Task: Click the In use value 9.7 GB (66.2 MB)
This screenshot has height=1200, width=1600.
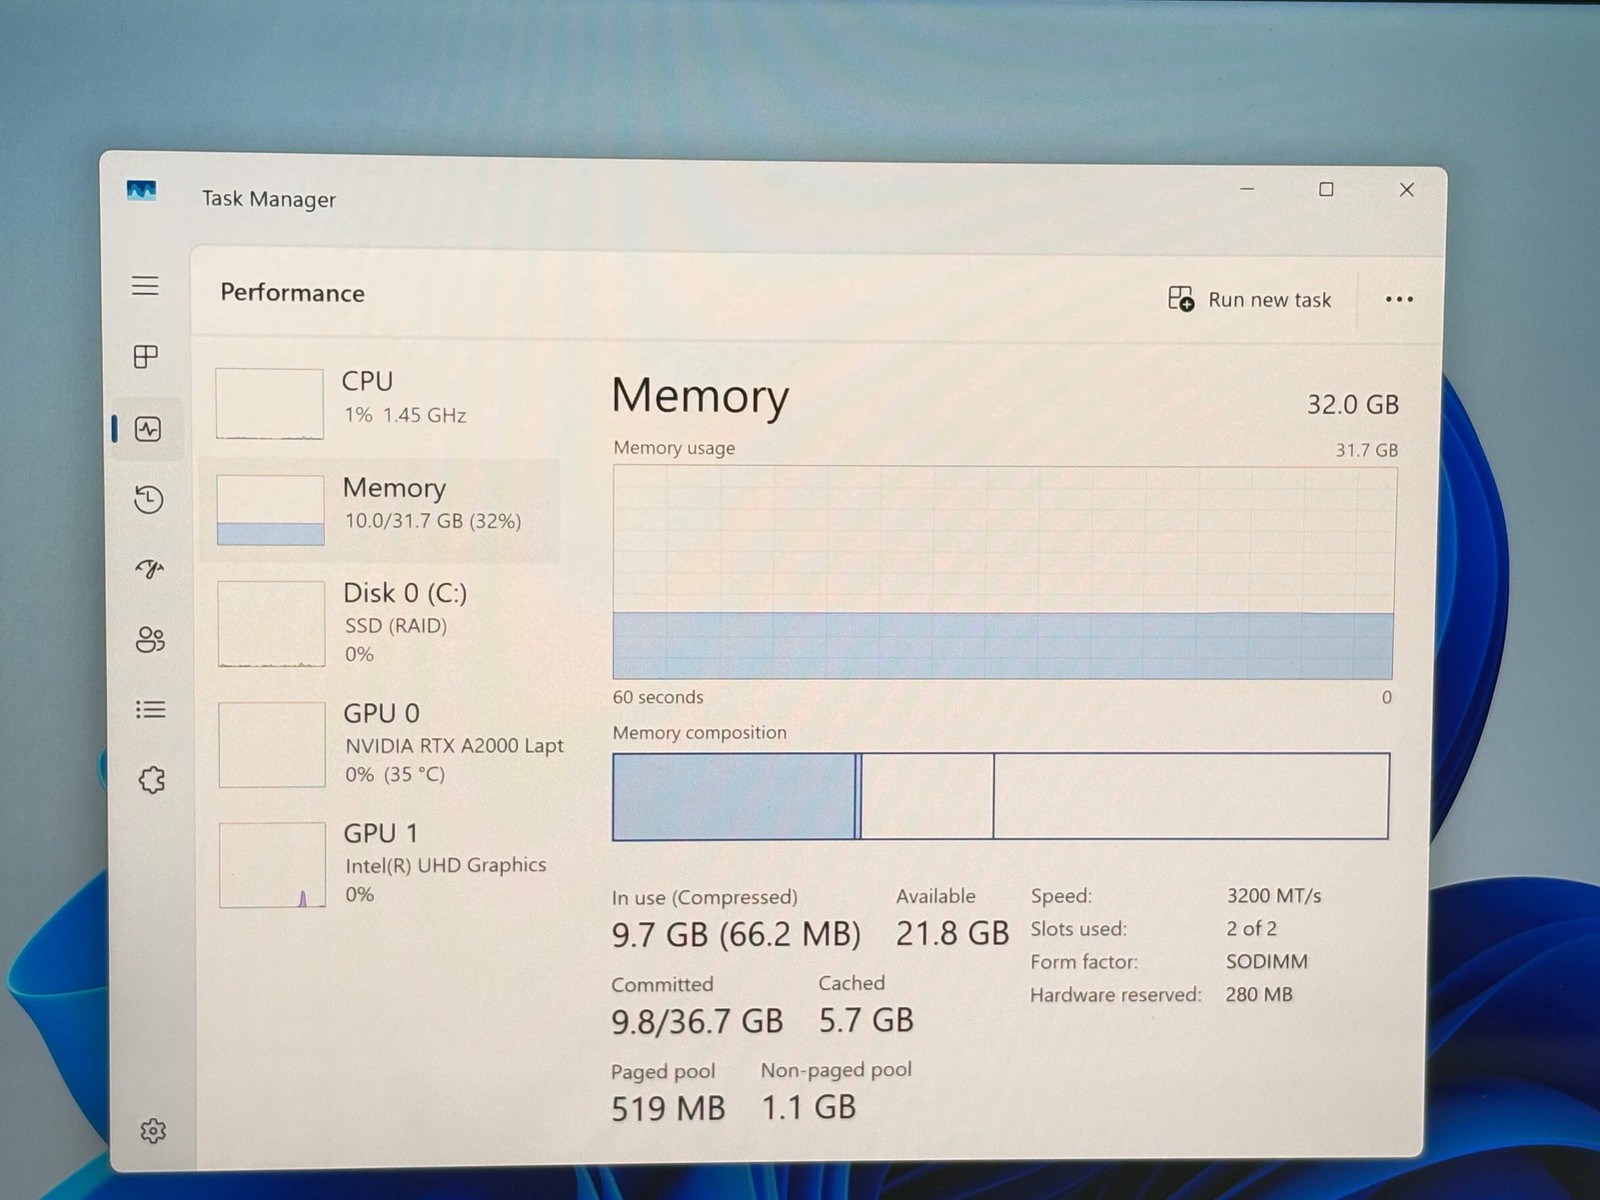Action: click(736, 935)
